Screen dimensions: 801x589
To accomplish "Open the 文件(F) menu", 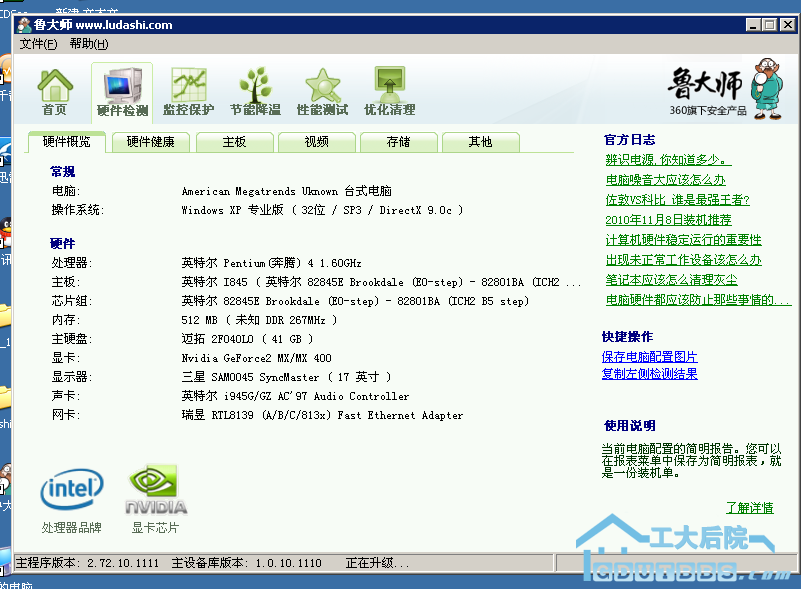I will [x=38, y=44].
